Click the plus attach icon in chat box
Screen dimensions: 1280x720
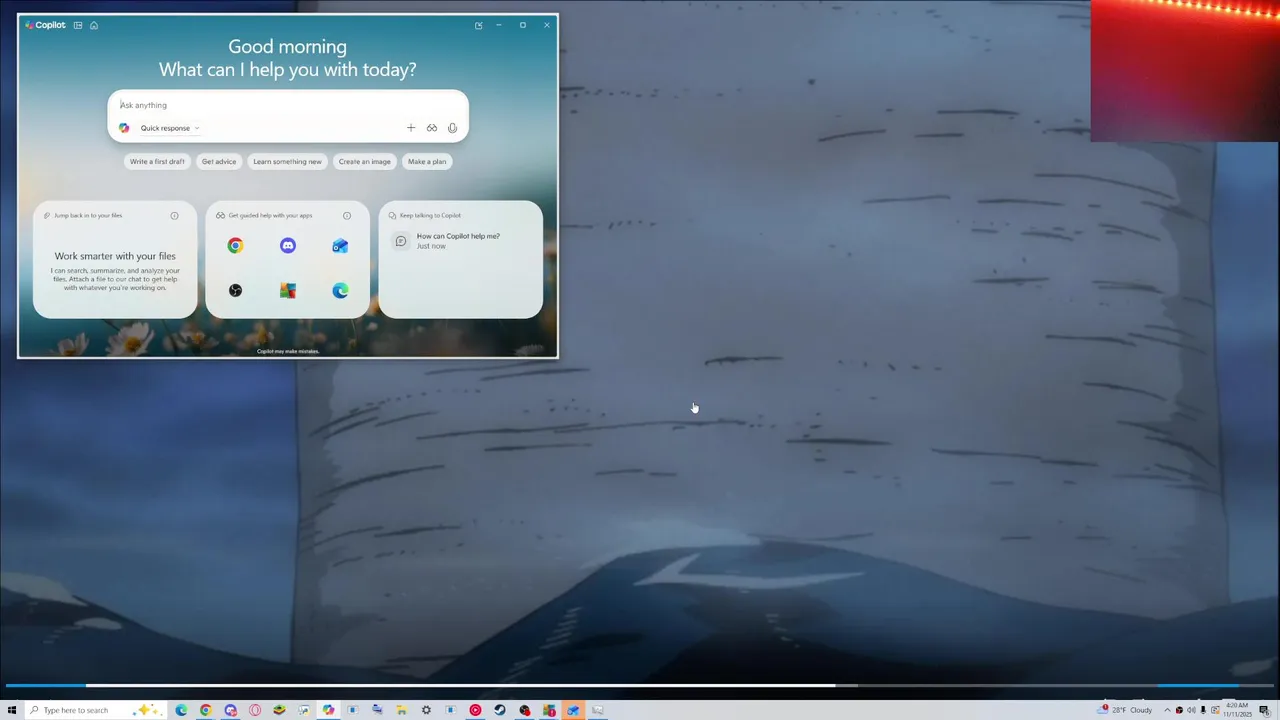[410, 128]
